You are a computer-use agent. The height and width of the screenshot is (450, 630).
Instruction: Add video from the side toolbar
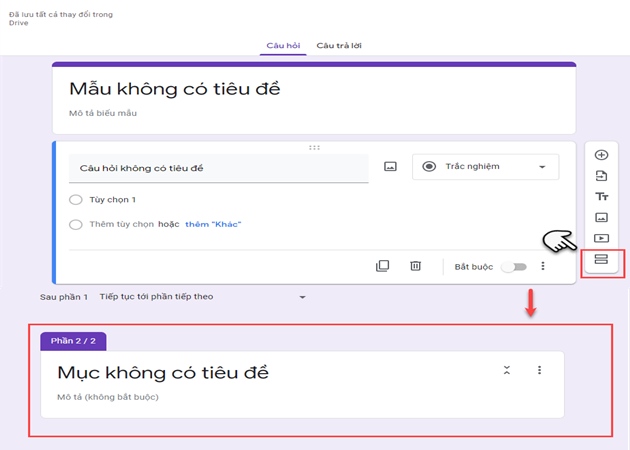point(601,238)
